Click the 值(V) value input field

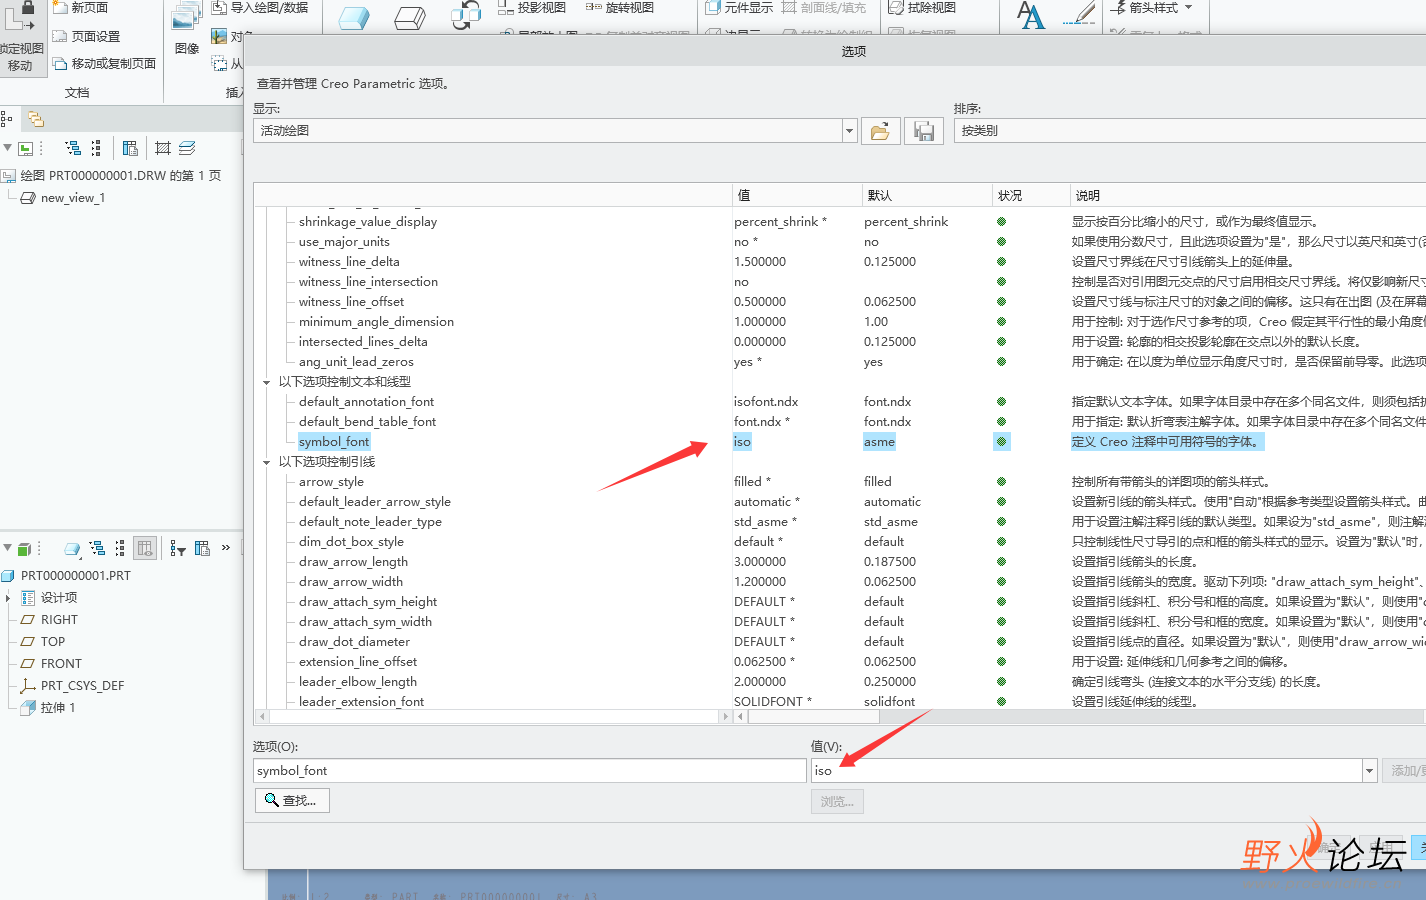[1087, 771]
